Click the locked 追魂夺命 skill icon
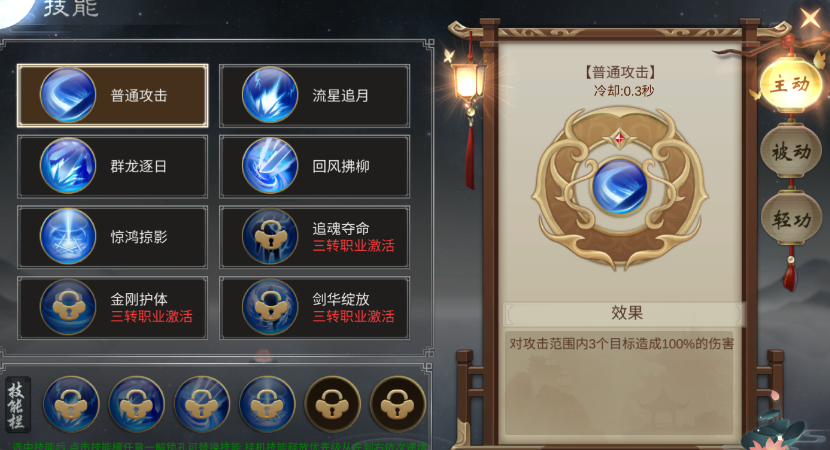 point(270,236)
